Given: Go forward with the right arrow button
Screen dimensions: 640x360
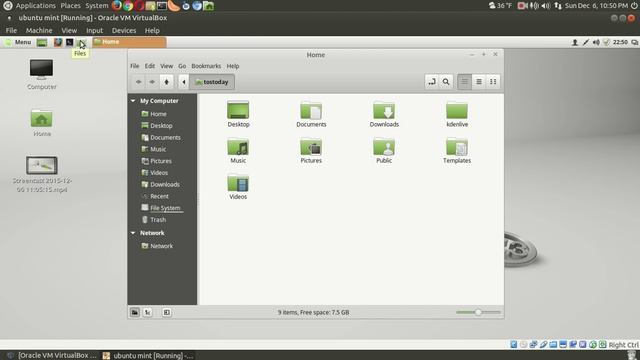Looking at the screenshot, I should pos(152,82).
